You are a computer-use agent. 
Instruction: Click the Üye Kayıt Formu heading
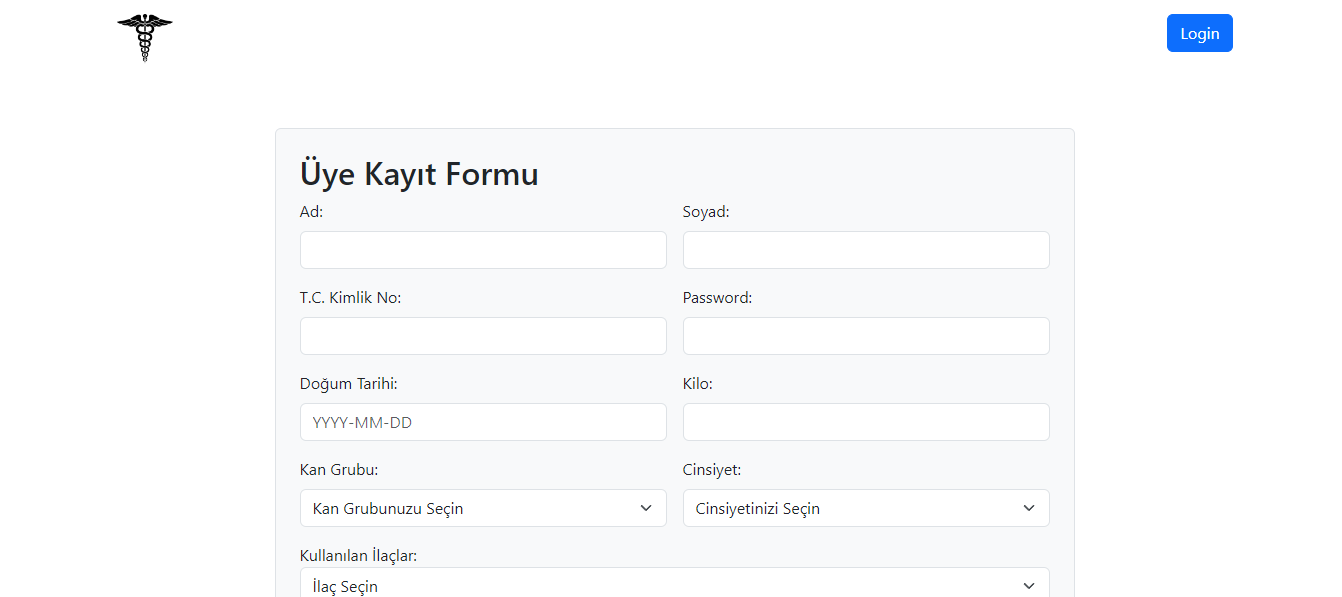point(419,174)
